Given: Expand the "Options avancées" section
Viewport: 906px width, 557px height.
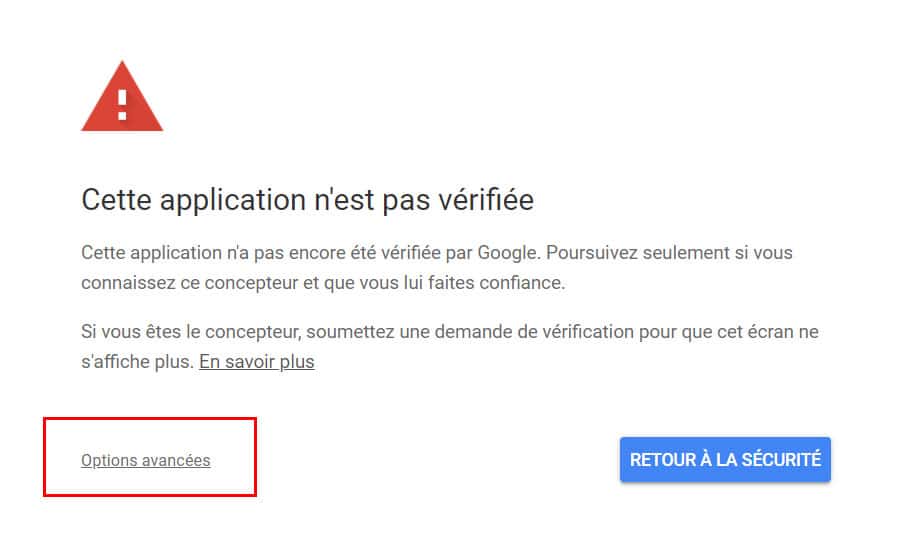Looking at the screenshot, I should click(146, 461).
